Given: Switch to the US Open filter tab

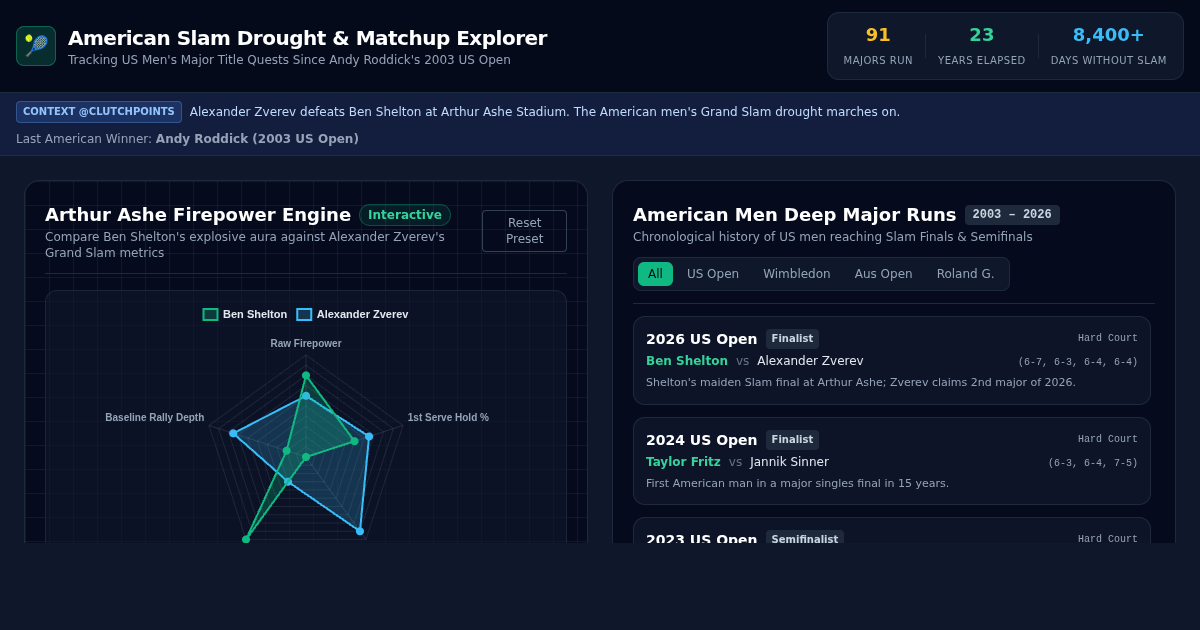Looking at the screenshot, I should coord(713,274).
